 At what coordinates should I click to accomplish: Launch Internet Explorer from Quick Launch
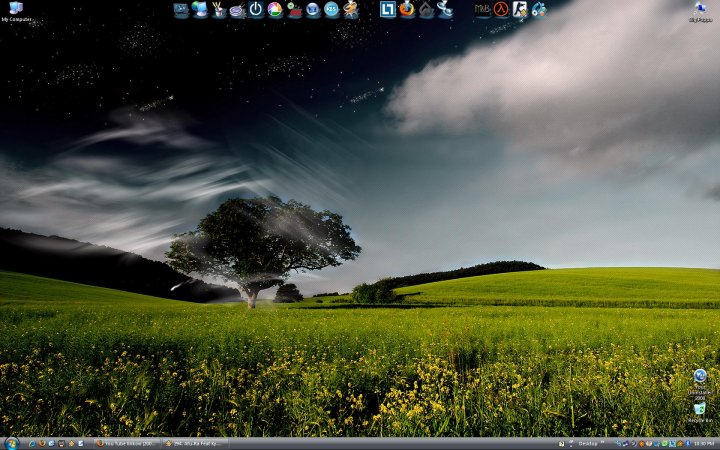32,444
